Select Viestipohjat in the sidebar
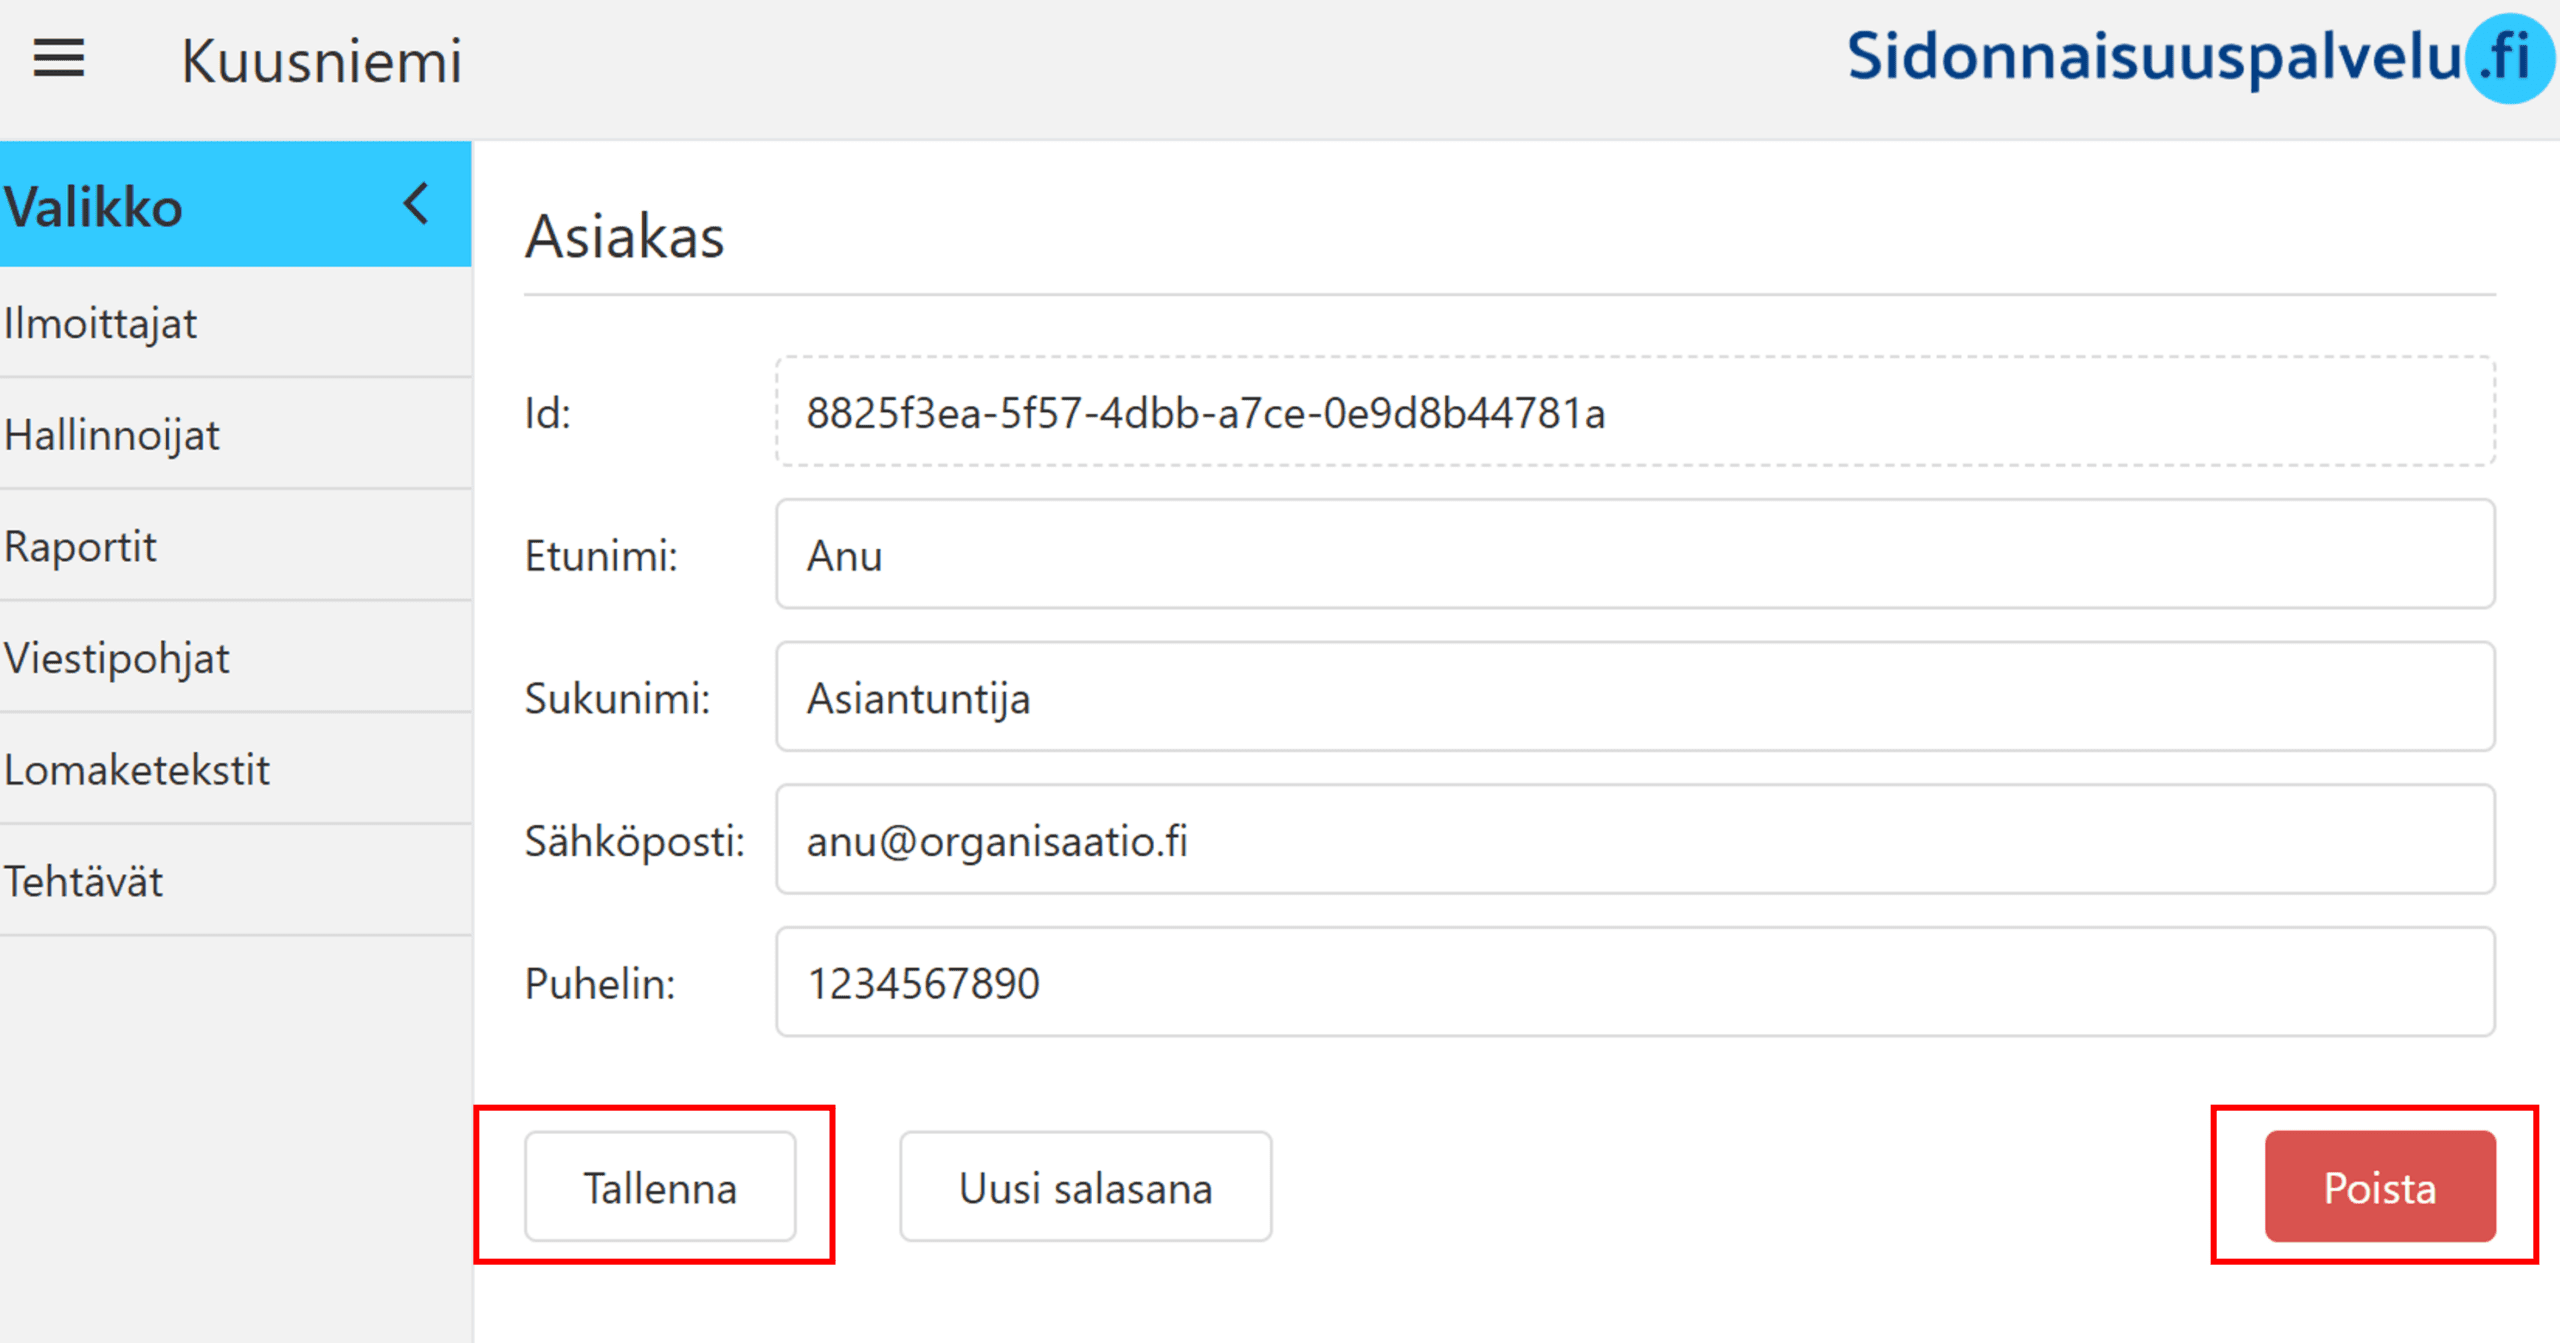This screenshot has height=1343, width=2560. [117, 659]
